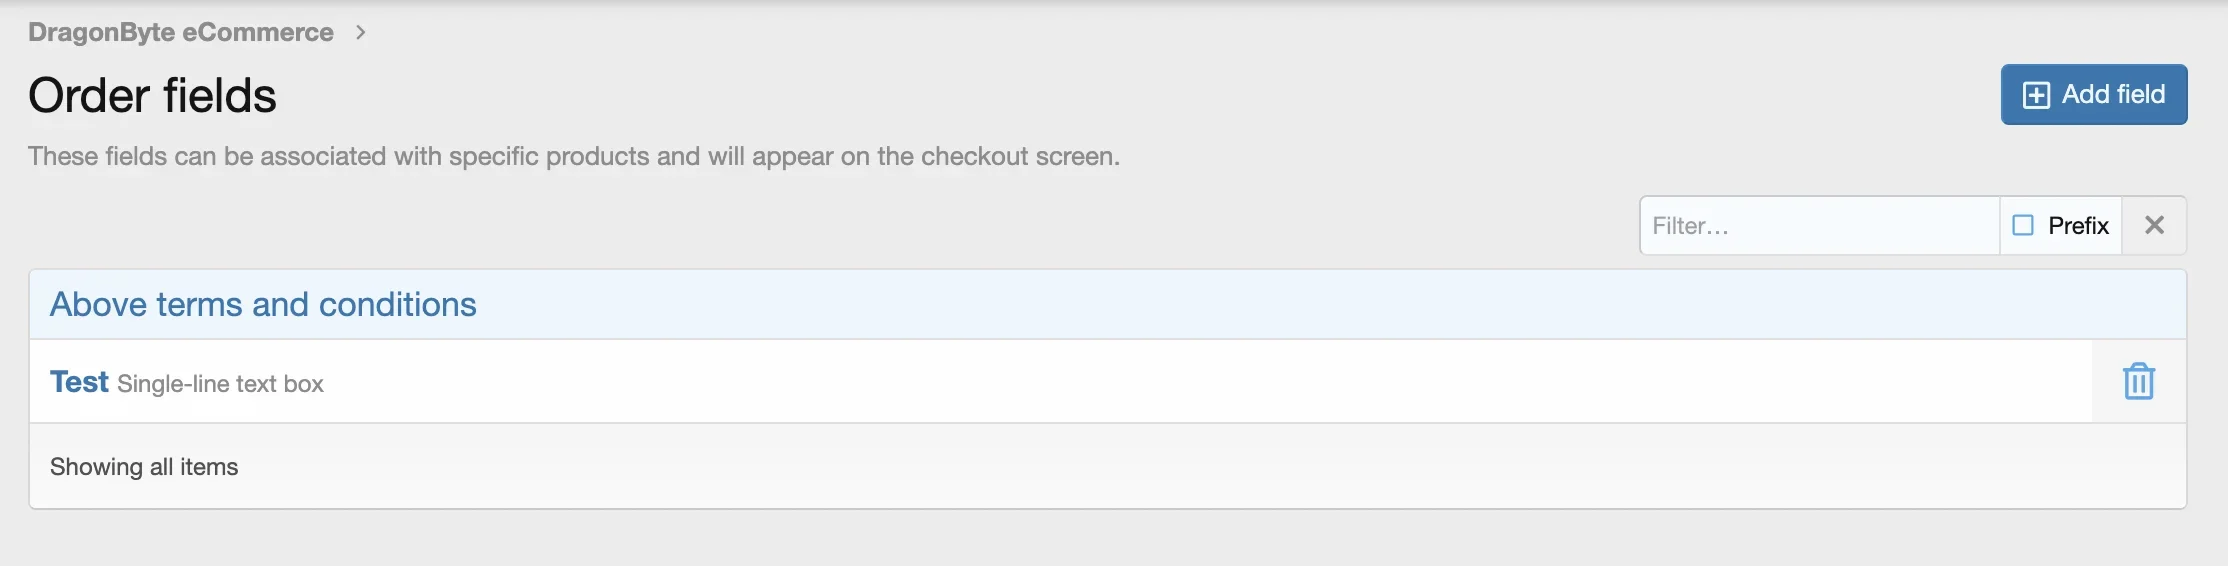This screenshot has height=566, width=2228.
Task: Click the Add field button
Action: tap(2094, 94)
